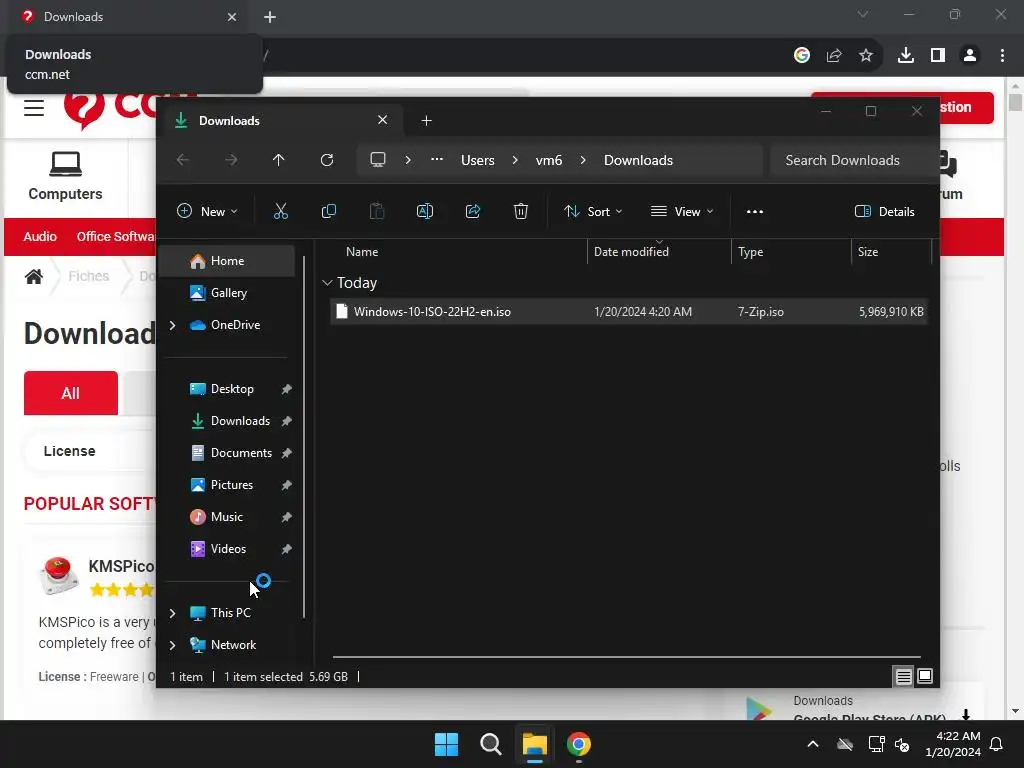The image size is (1024, 768).
Task: Expand Network in the navigation pane
Action: tap(172, 645)
